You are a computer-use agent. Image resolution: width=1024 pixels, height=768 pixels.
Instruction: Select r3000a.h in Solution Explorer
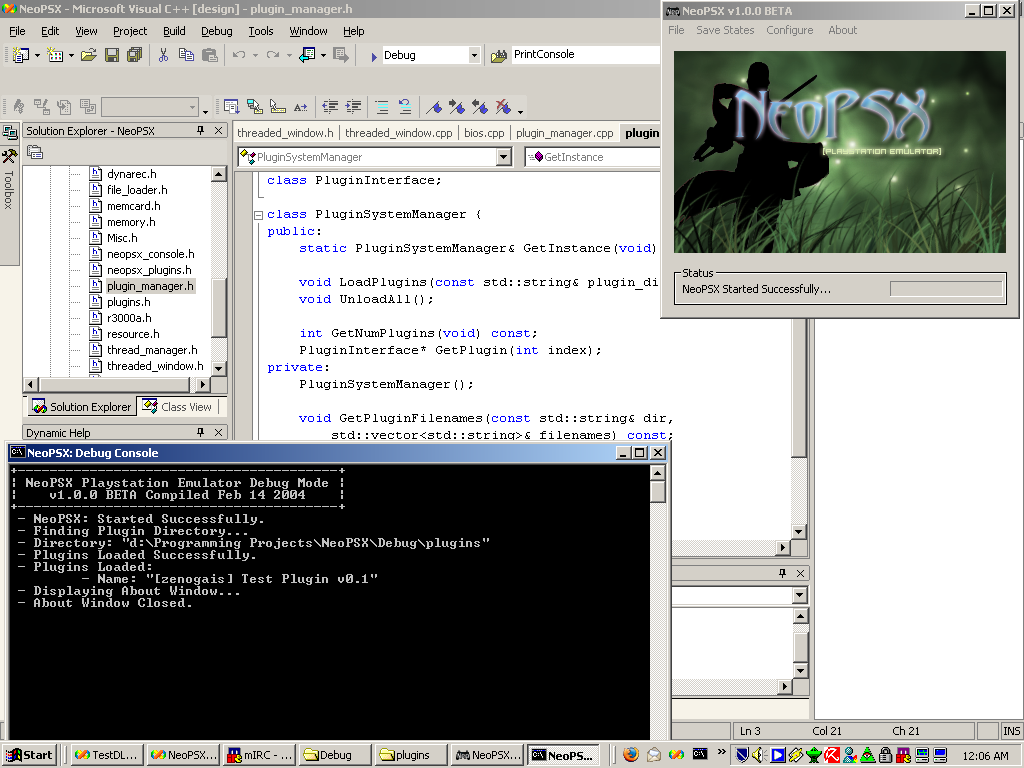[x=129, y=318]
